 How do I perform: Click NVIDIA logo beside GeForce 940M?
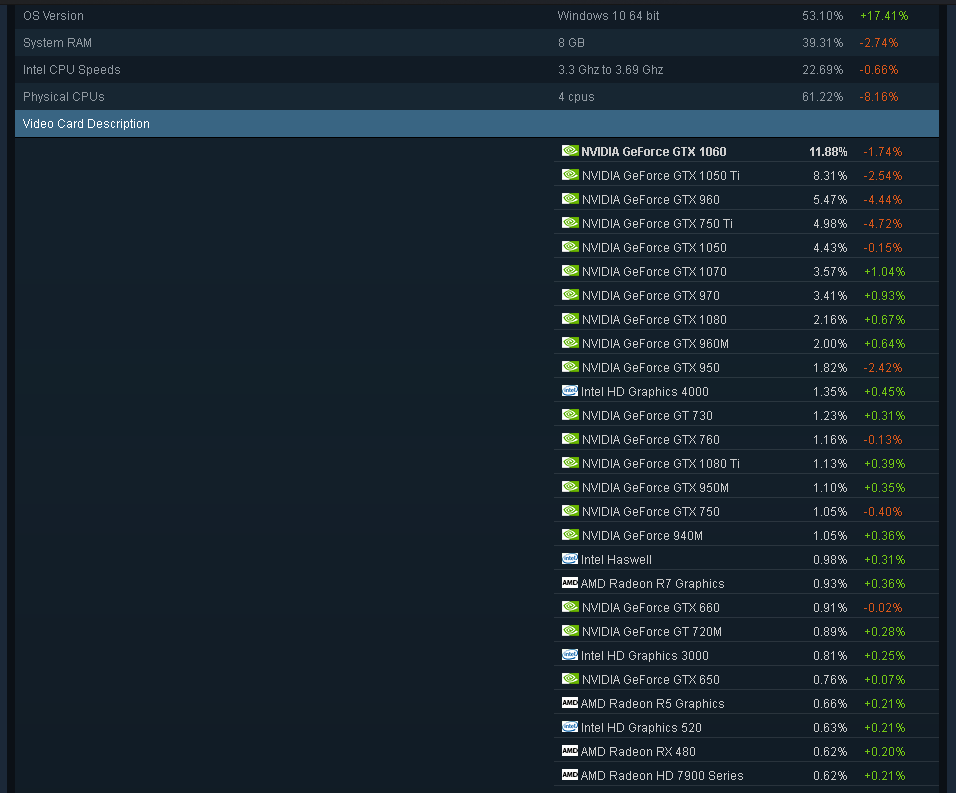point(570,535)
